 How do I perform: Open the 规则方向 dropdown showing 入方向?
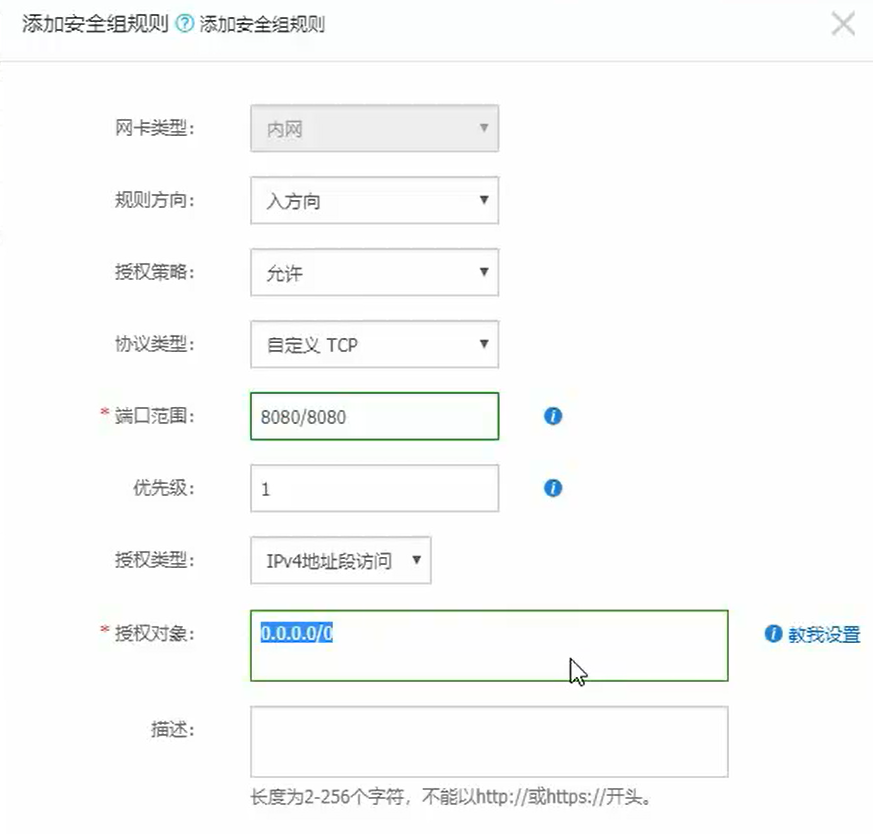click(x=374, y=200)
